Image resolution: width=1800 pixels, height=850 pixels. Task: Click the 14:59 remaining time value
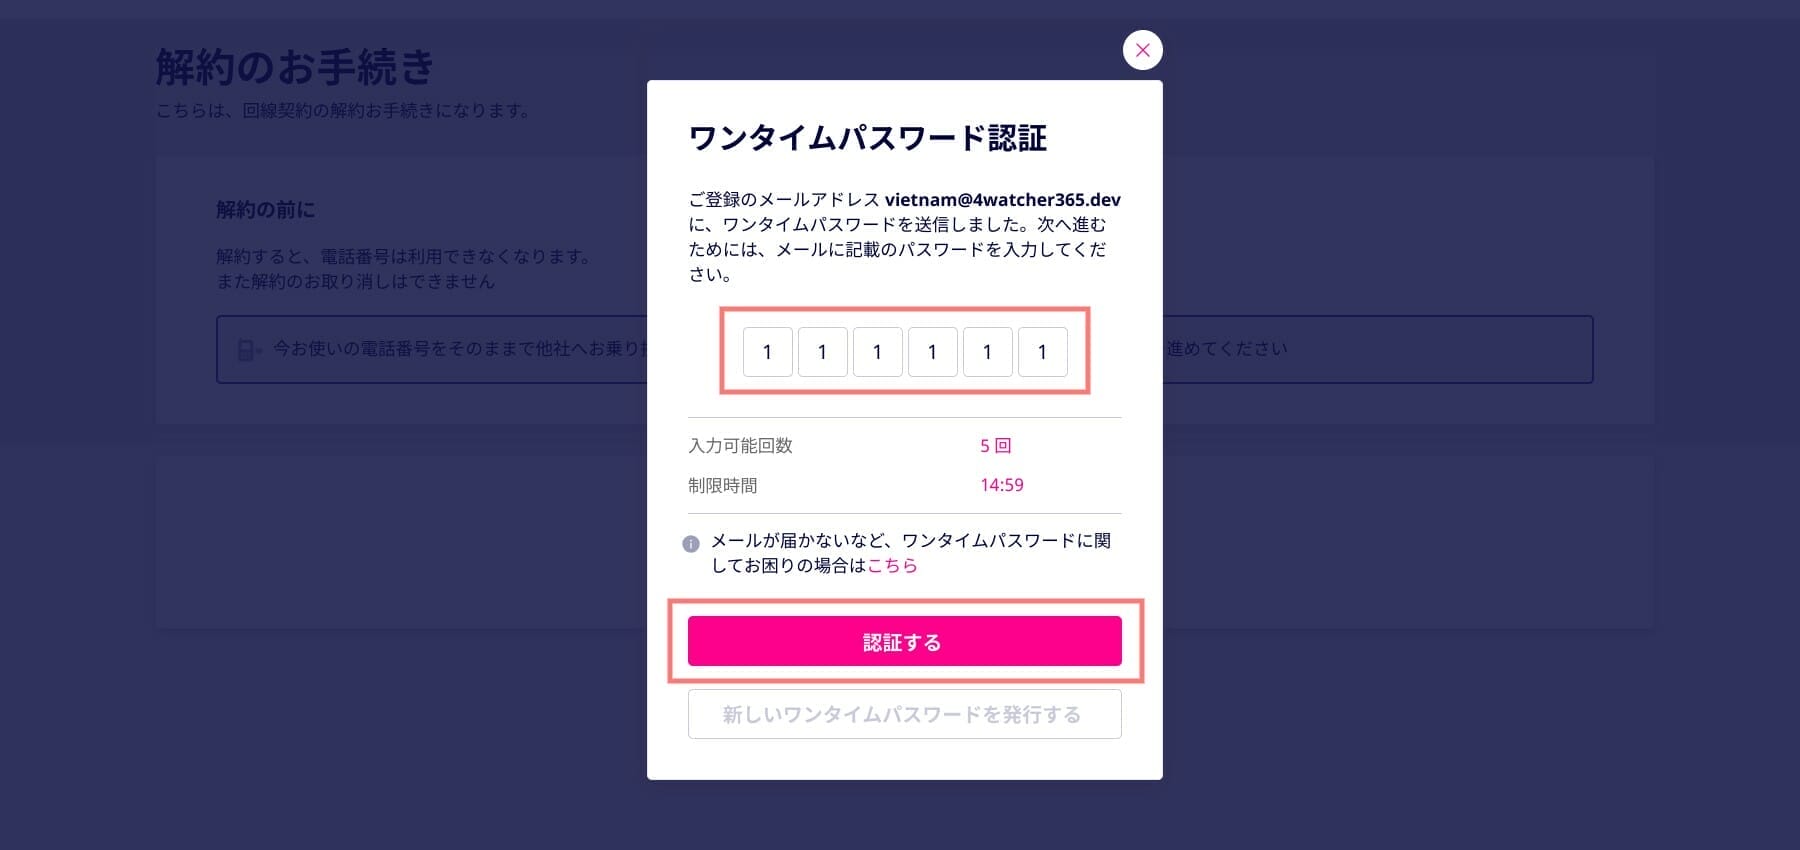coord(1001,485)
